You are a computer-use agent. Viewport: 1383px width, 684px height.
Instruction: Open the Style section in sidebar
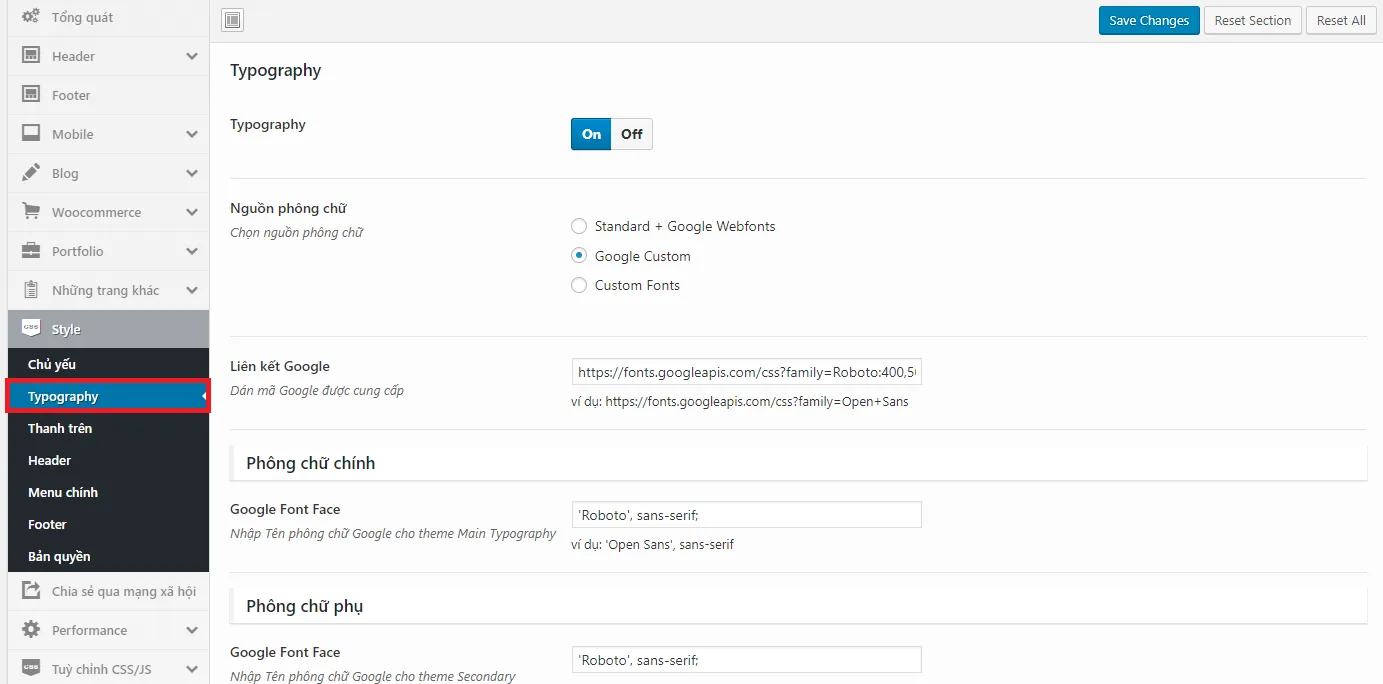pos(108,329)
